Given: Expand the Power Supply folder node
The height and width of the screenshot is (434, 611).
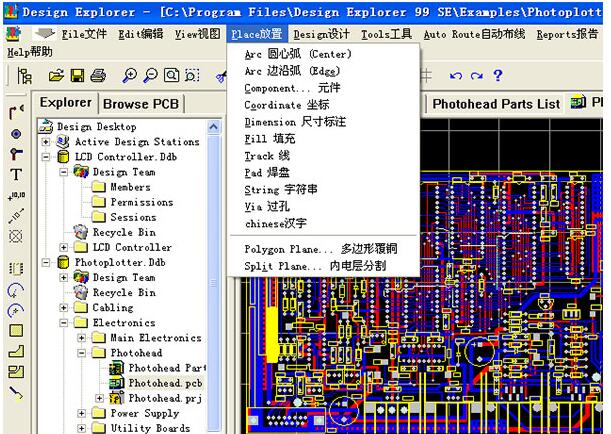Looking at the screenshot, I should (x=81, y=413).
